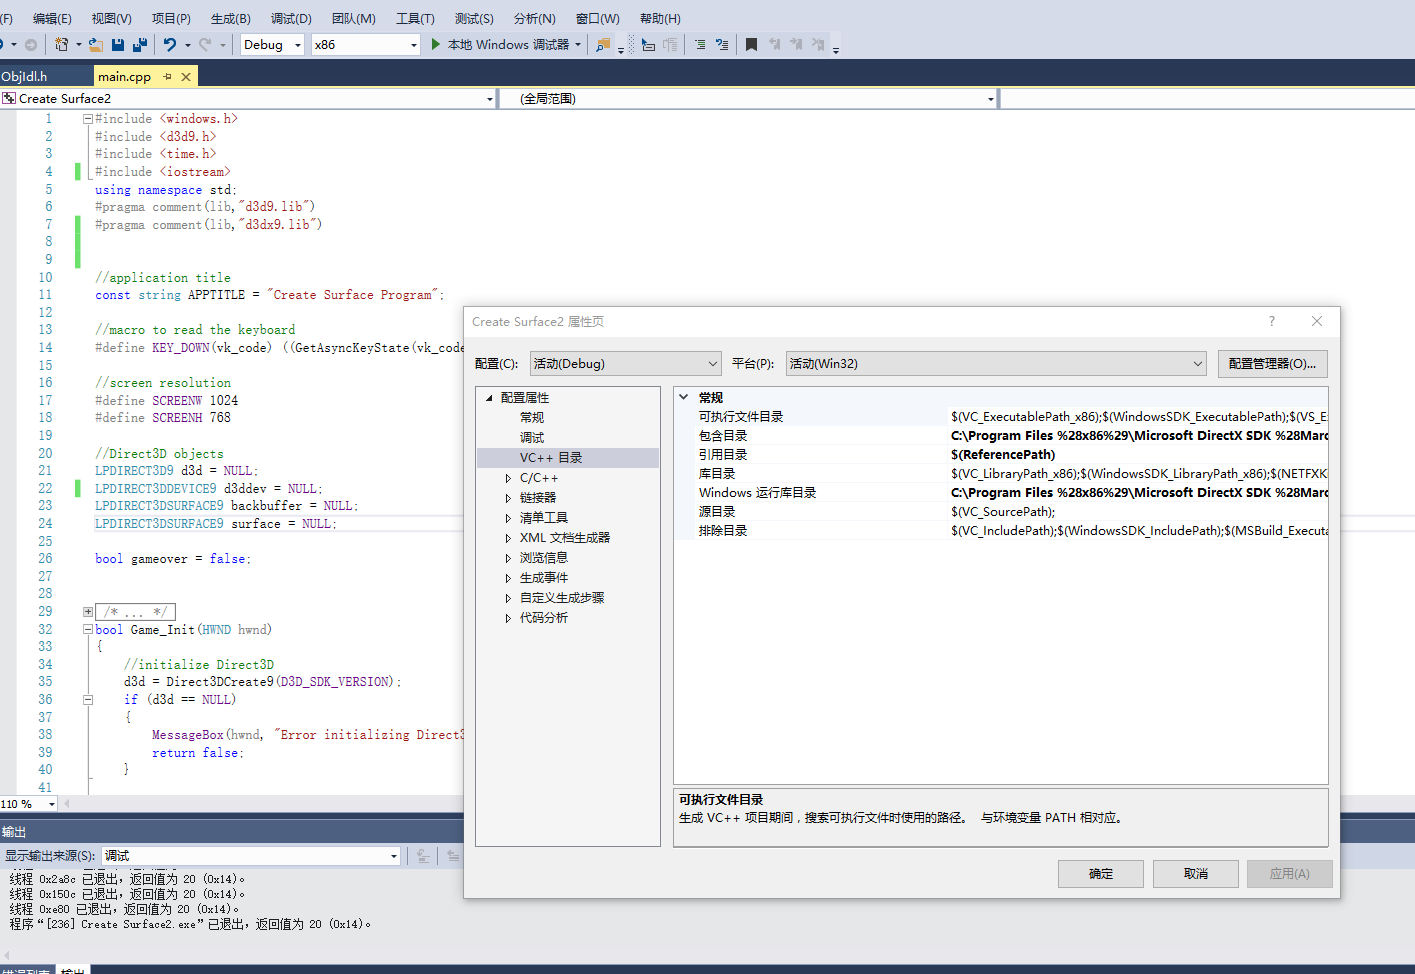The width and height of the screenshot is (1415, 974).
Task: Expand the 清单工具 tree node
Action: (x=508, y=518)
